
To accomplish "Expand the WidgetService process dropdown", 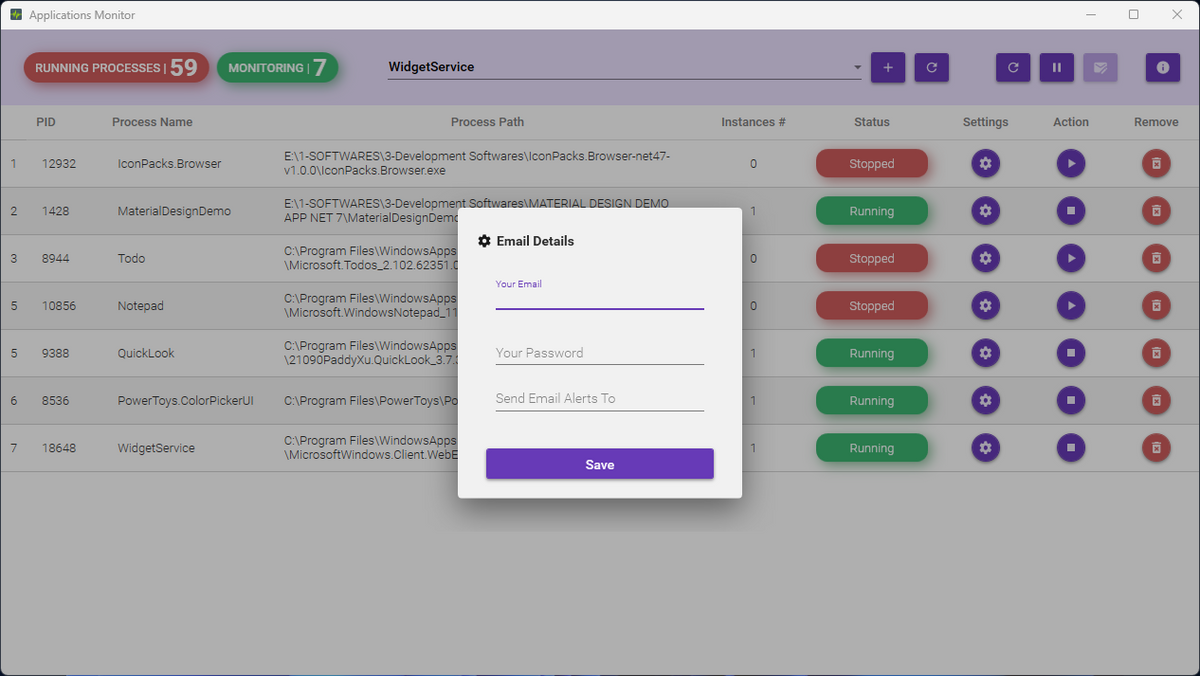I will click(857, 68).
